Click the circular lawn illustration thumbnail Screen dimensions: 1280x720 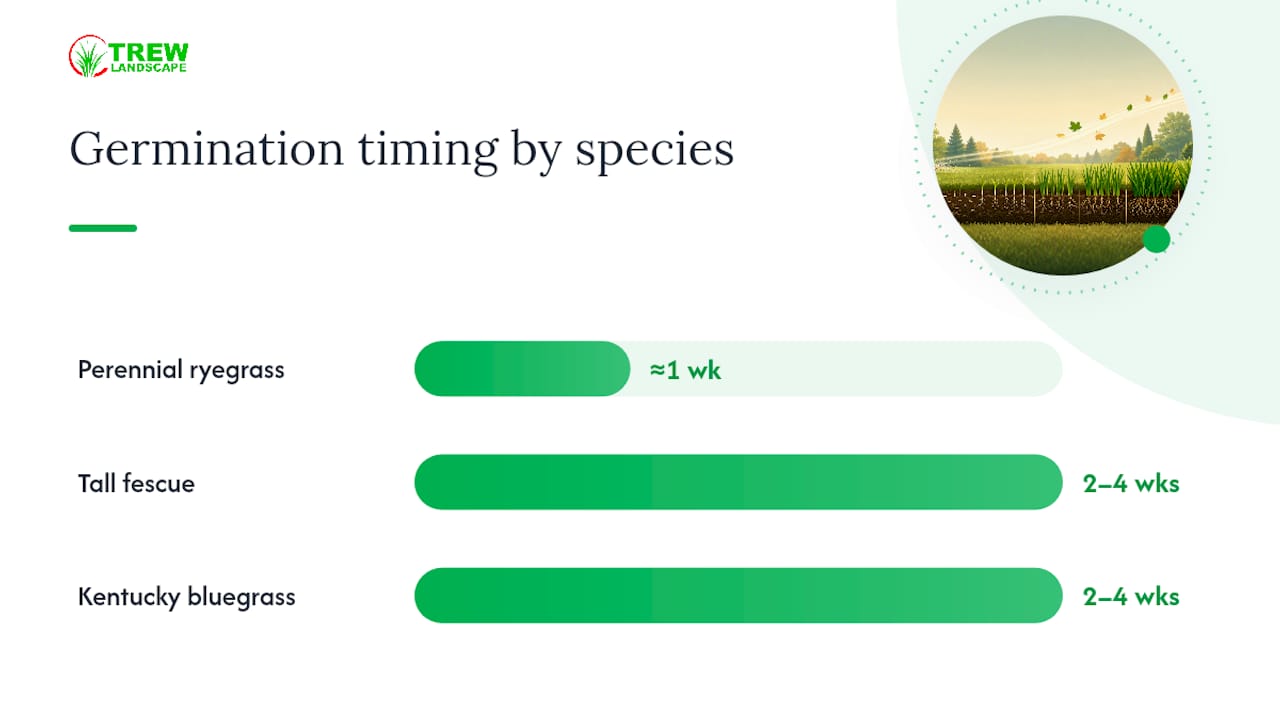tap(1062, 145)
